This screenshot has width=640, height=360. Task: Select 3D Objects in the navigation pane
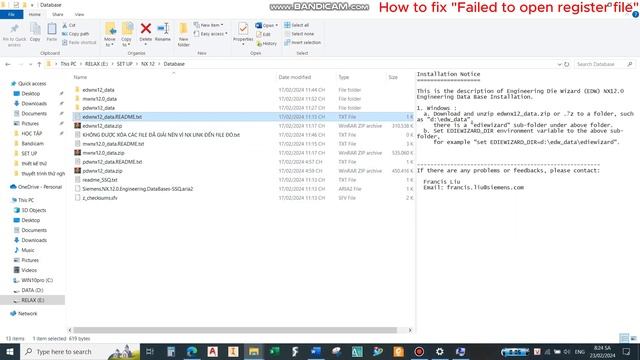pyautogui.click(x=33, y=210)
